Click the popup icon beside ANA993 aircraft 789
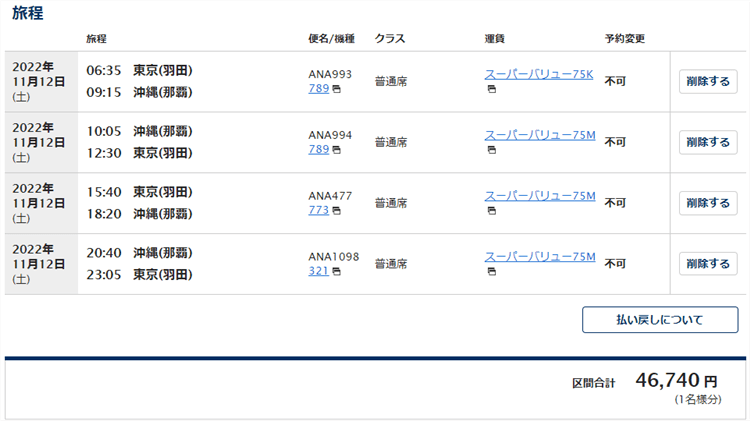 (336, 90)
